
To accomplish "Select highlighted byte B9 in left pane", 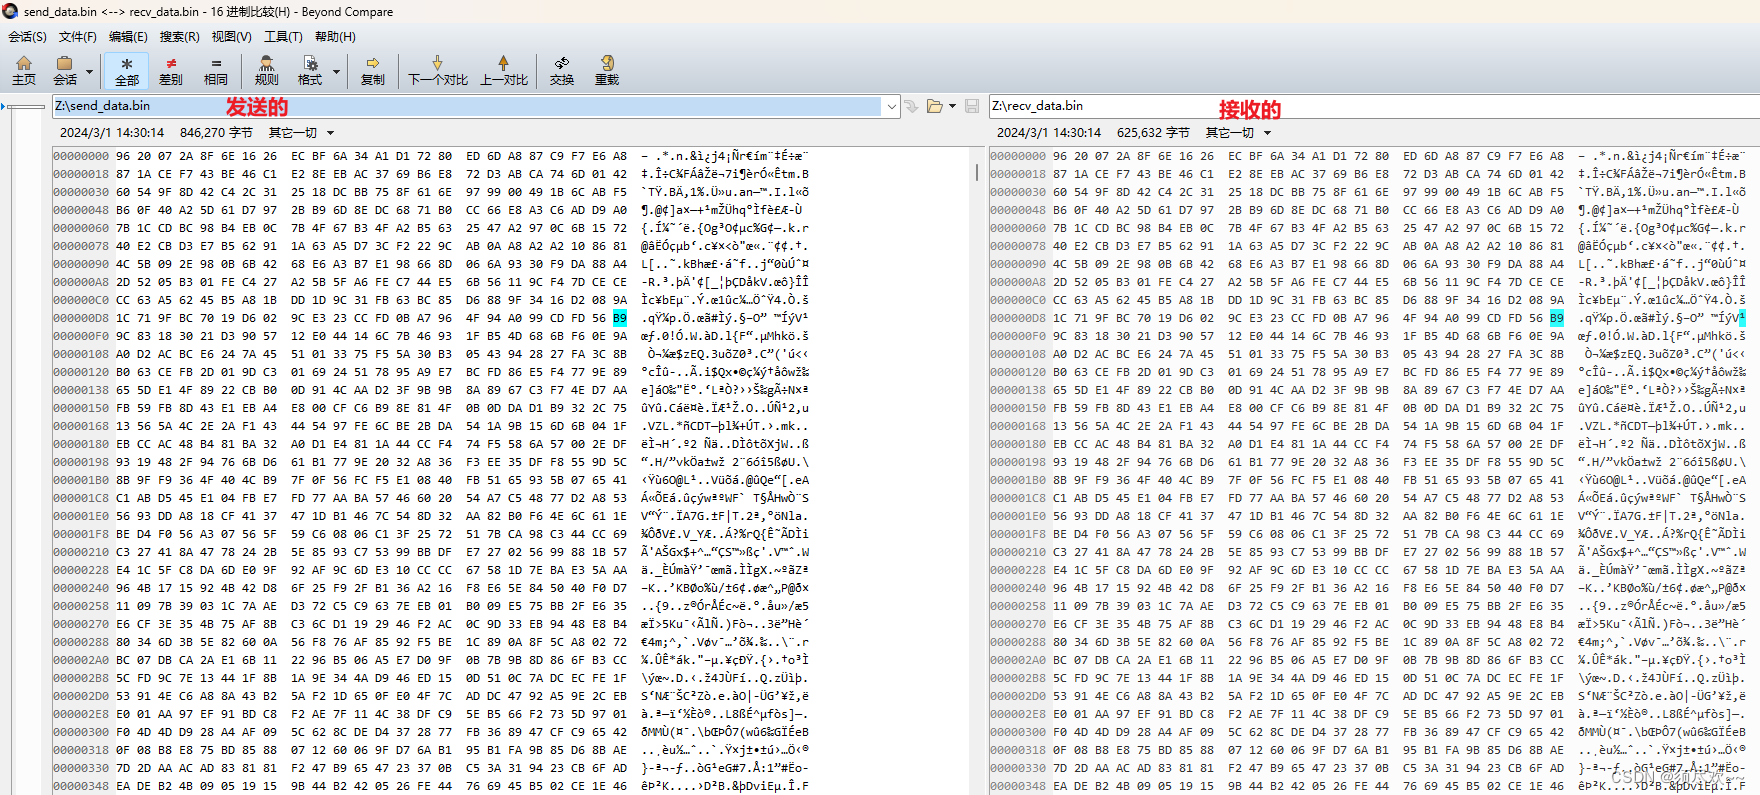I will click(620, 318).
